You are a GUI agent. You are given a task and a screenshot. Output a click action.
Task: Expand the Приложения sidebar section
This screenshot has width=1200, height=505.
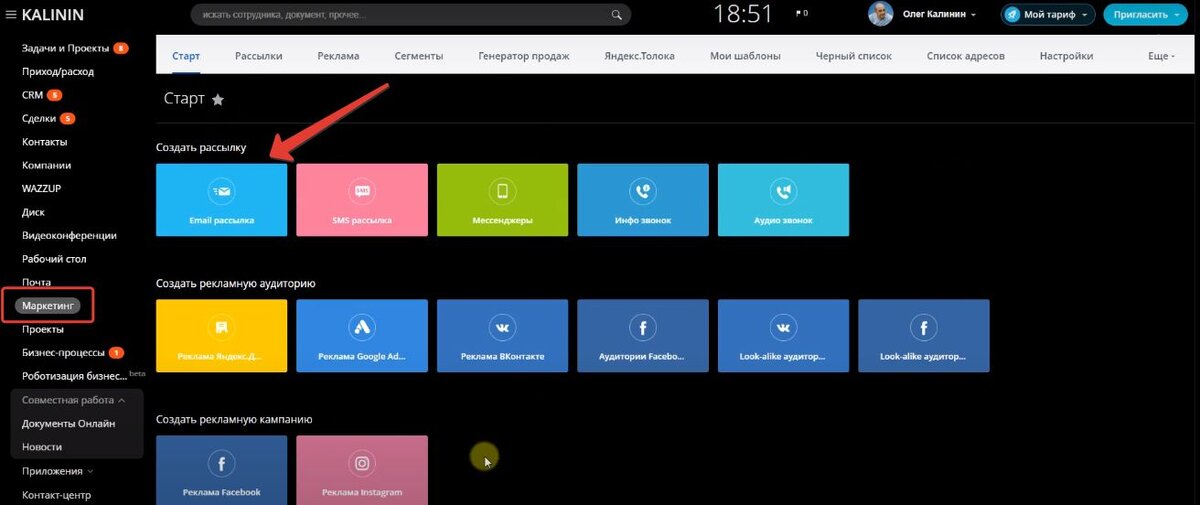click(58, 471)
